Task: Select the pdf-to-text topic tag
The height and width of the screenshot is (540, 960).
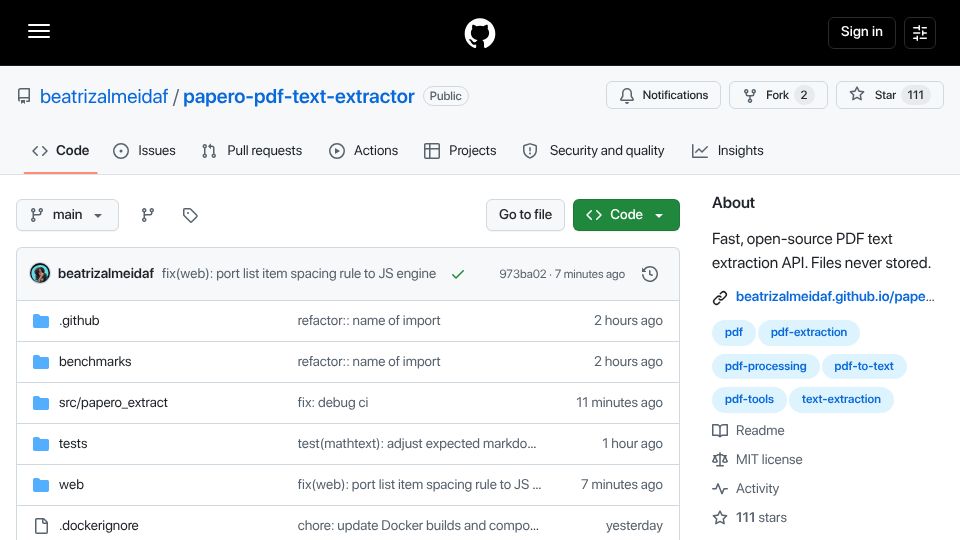Action: 864,366
